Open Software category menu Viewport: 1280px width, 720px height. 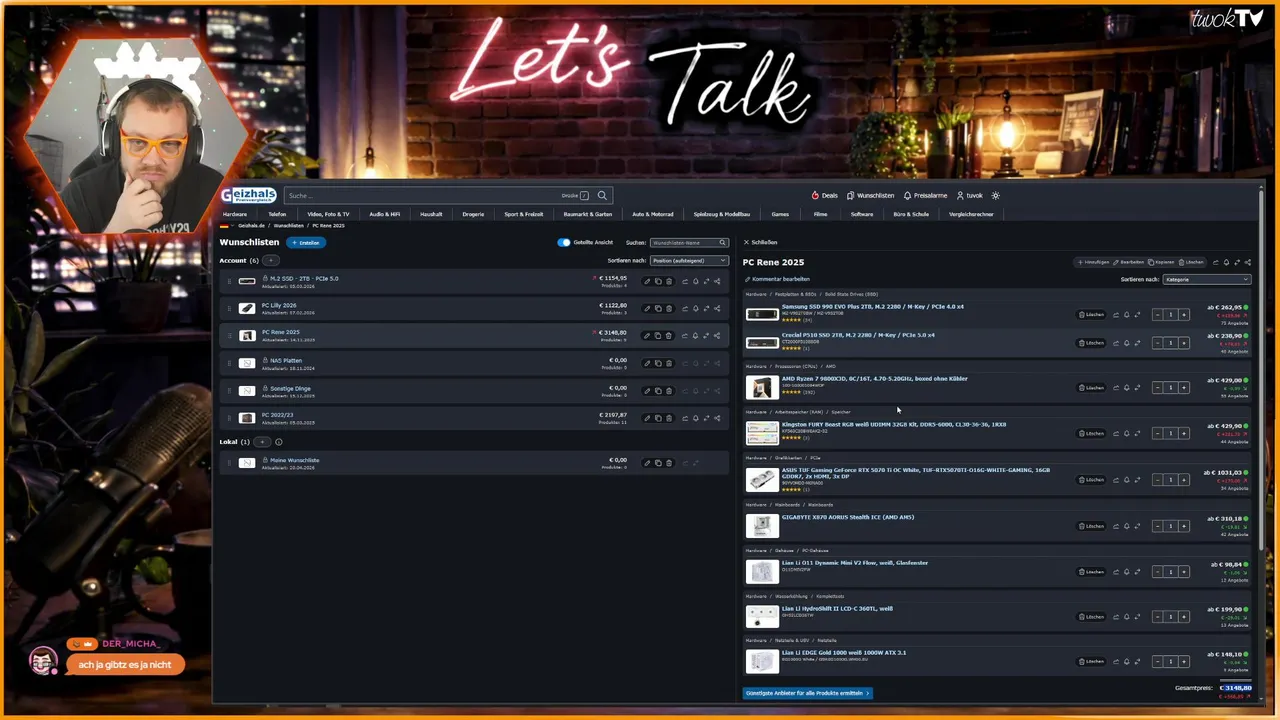[862, 214]
